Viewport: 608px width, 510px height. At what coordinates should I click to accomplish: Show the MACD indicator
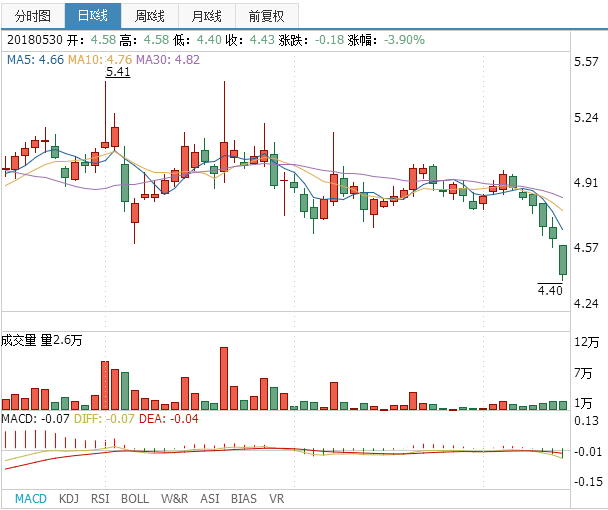point(31,498)
